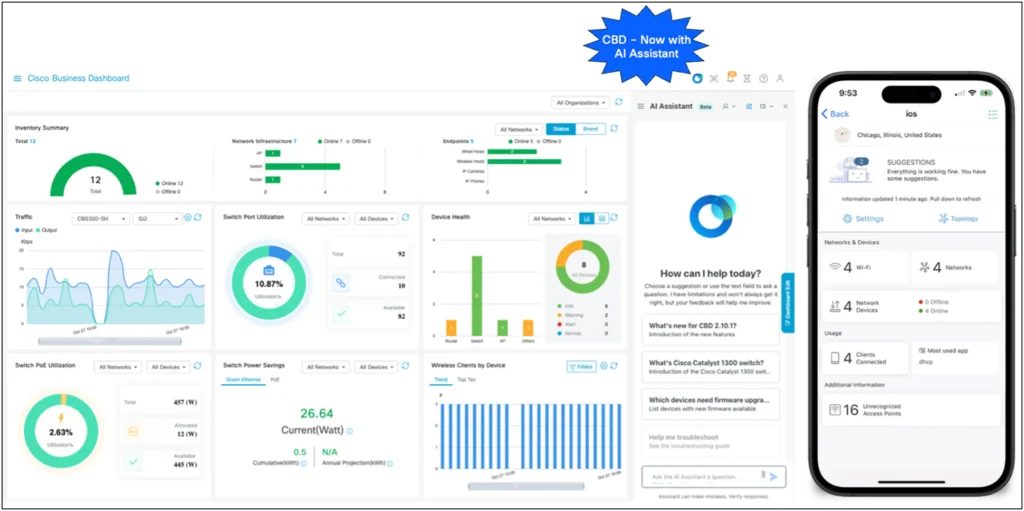Open All Networks dropdown in Switch Power Savings
The image size is (1024, 511).
click(x=325, y=367)
